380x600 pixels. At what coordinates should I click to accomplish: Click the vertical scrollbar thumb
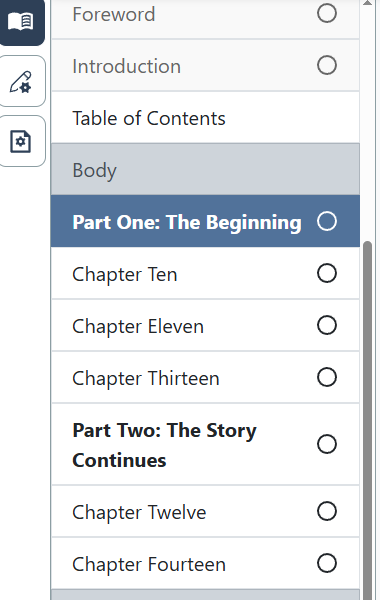click(x=367, y=420)
